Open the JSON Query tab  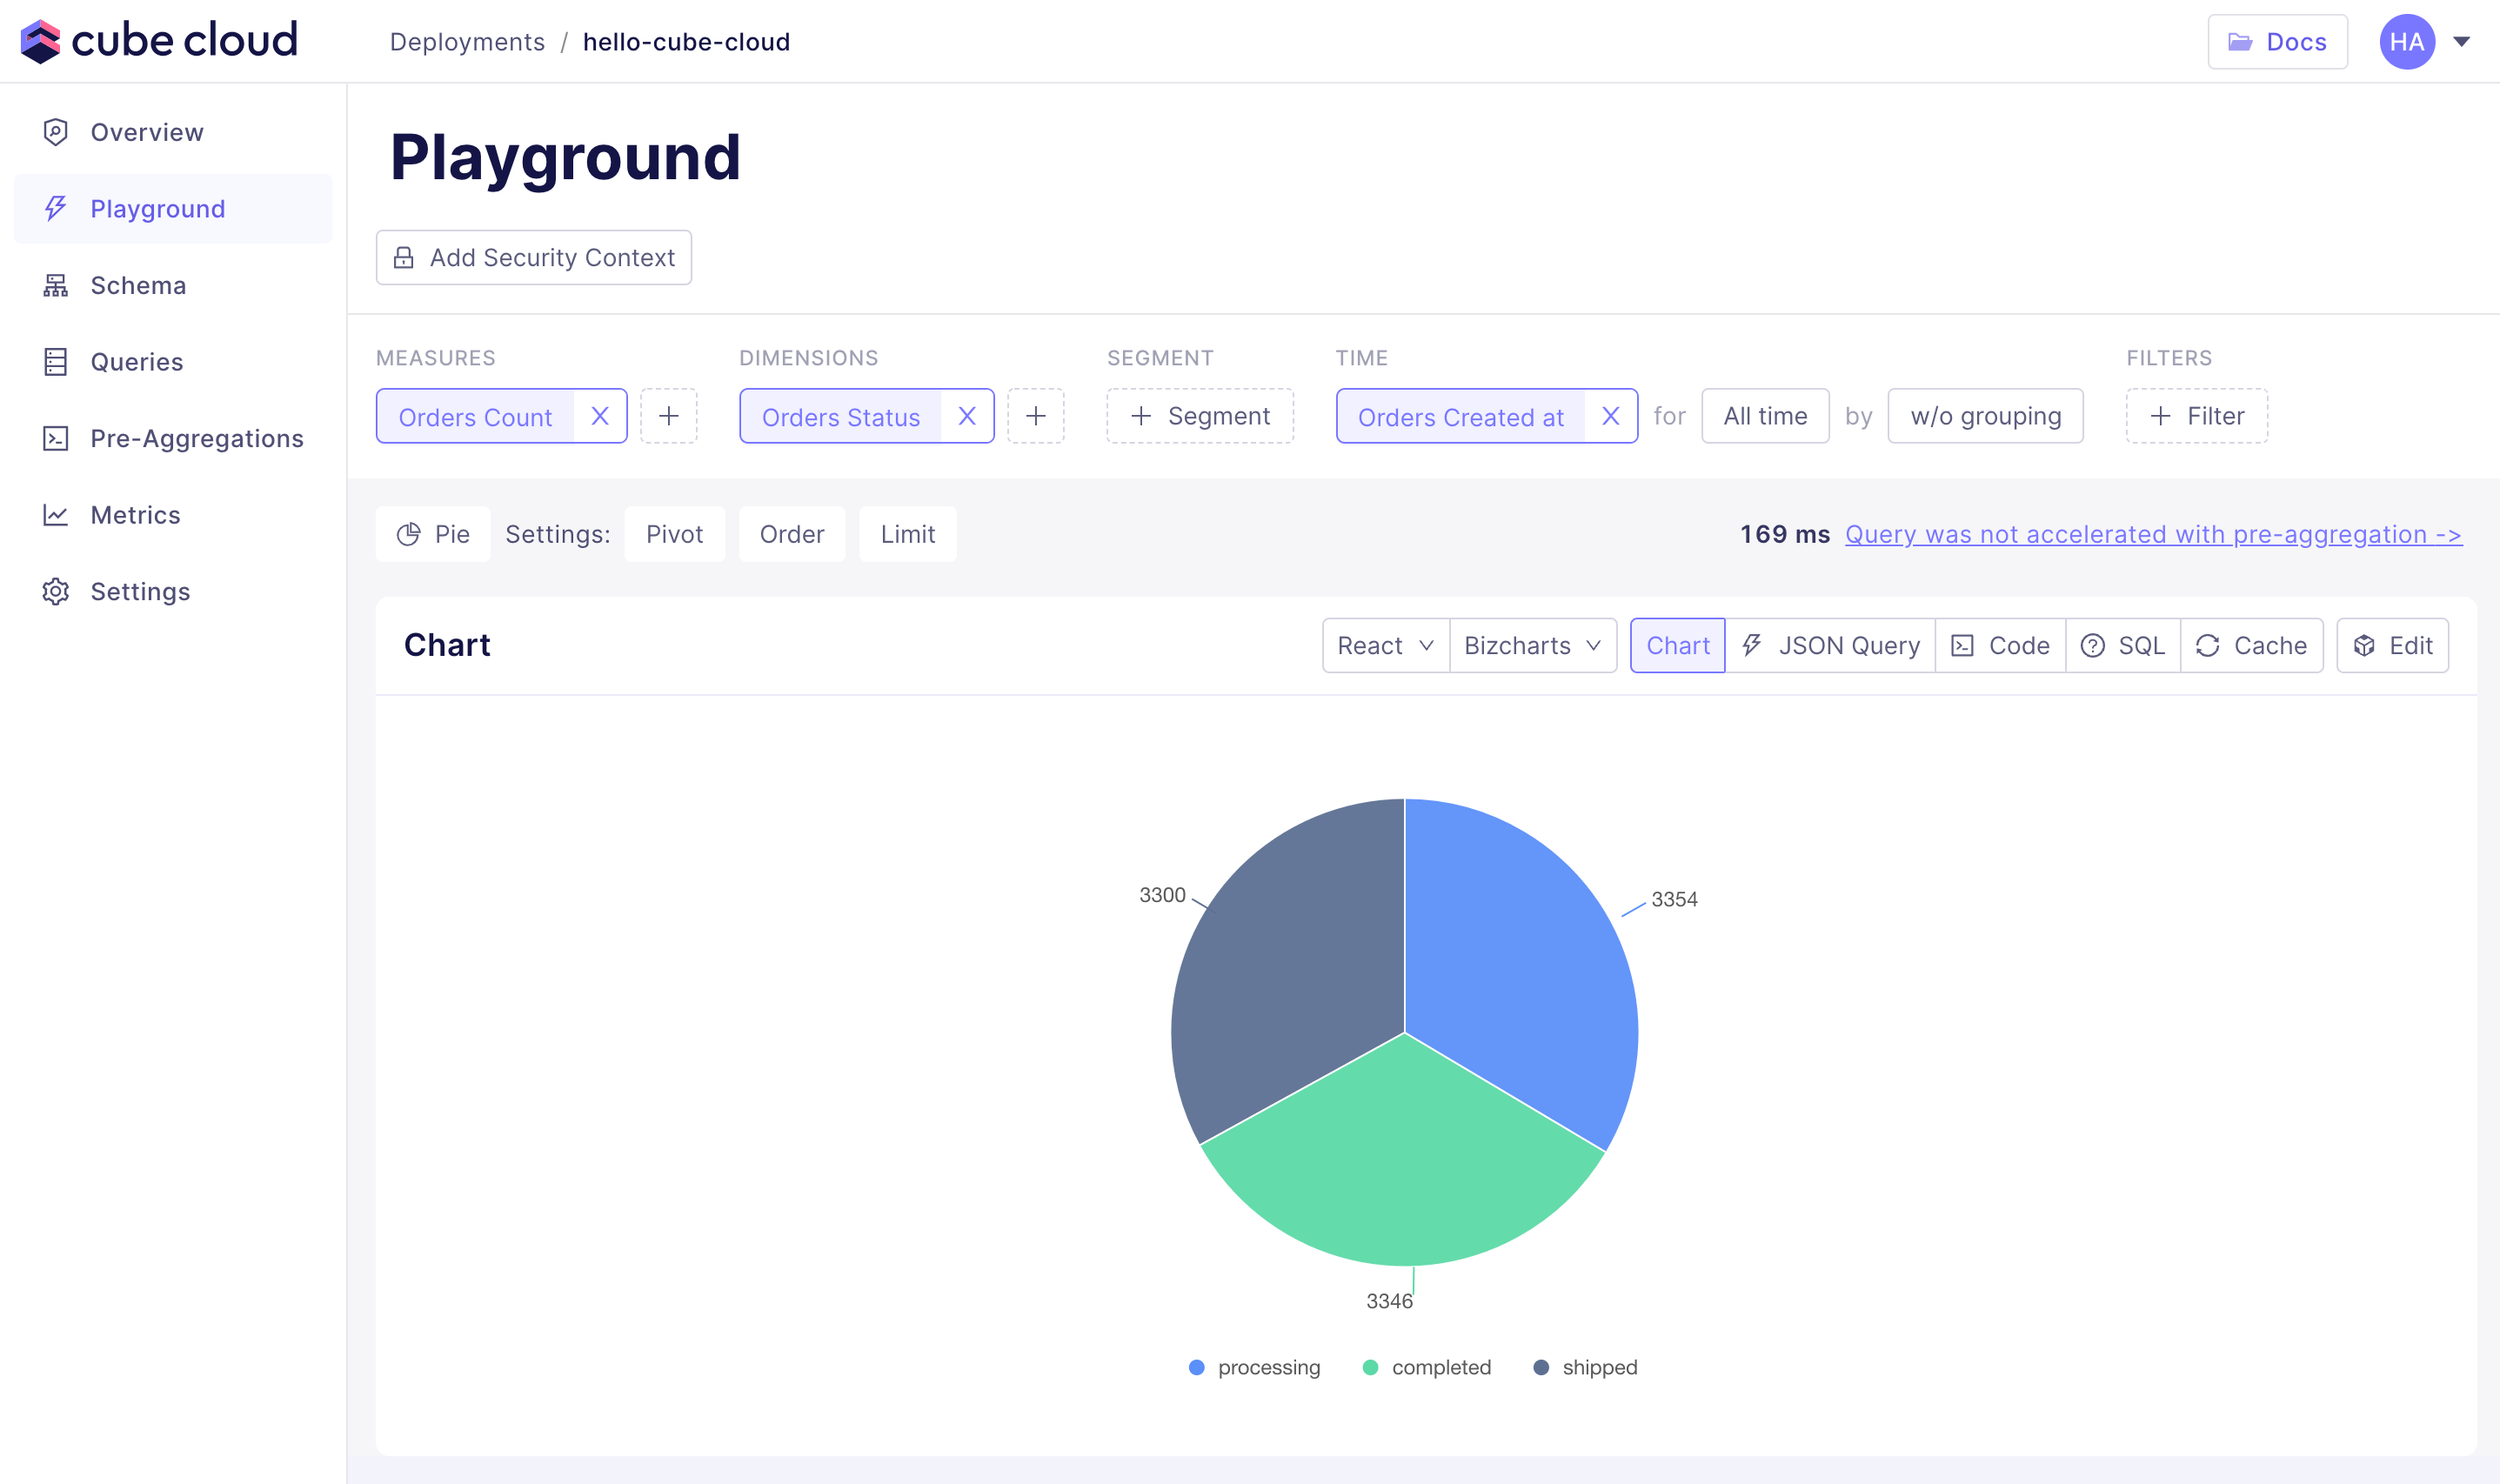pos(1830,645)
